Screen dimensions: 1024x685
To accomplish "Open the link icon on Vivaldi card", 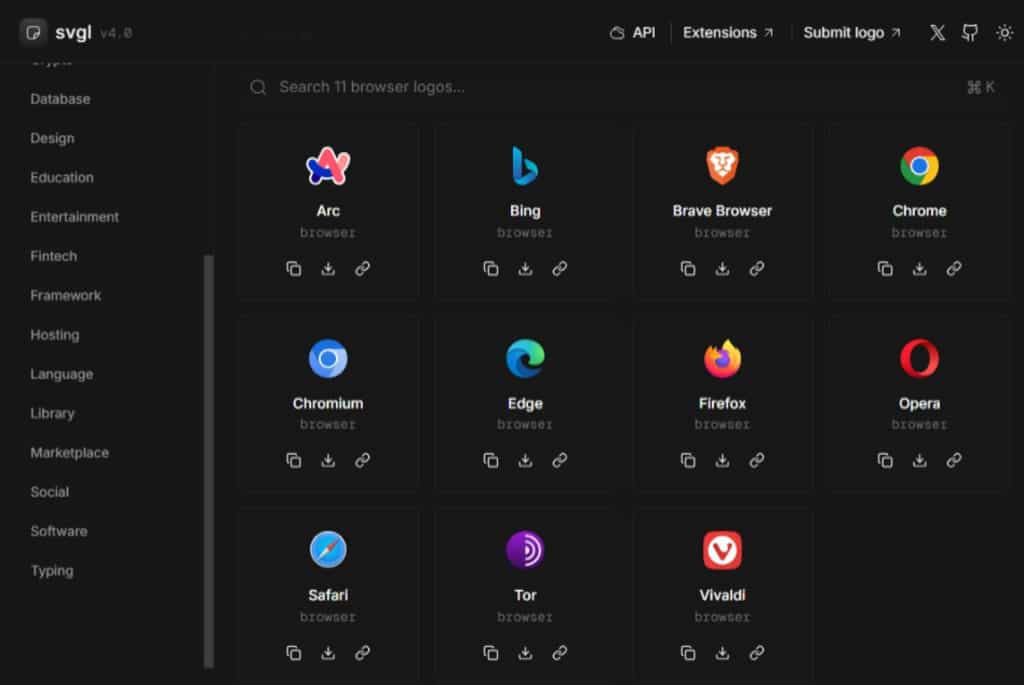I will coord(757,653).
